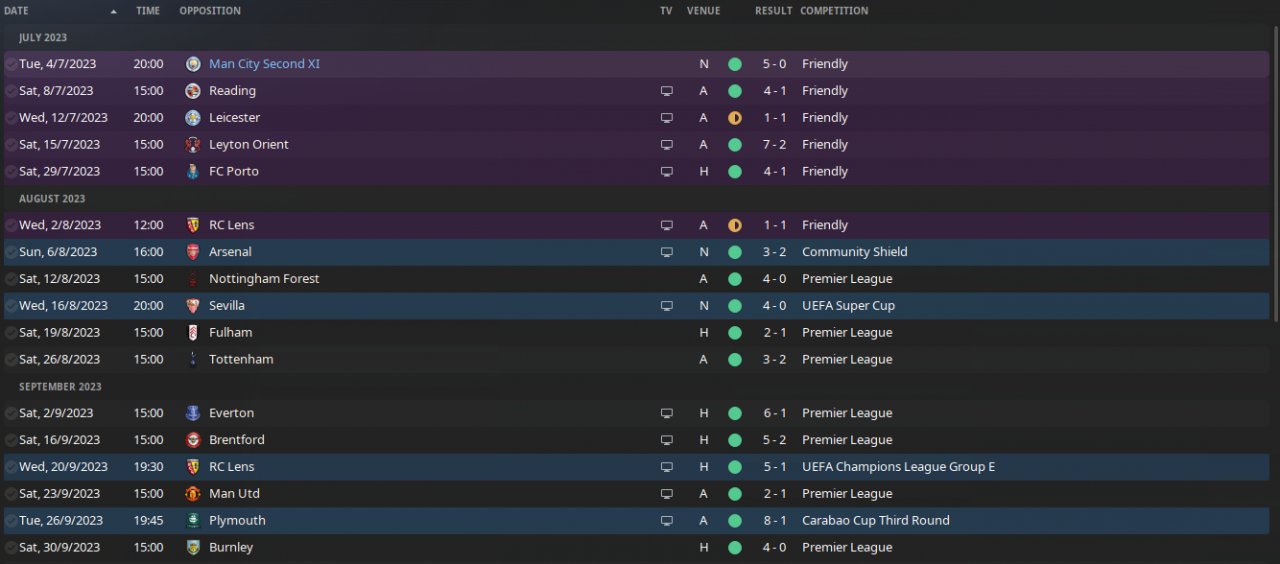
Task: Click the Everton club crest
Action: [x=193, y=413]
